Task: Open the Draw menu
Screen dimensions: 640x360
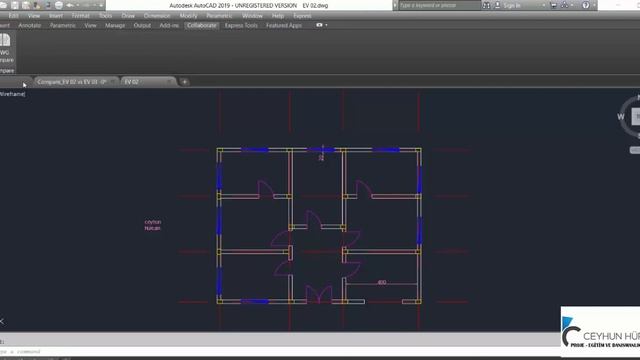Action: [x=128, y=16]
